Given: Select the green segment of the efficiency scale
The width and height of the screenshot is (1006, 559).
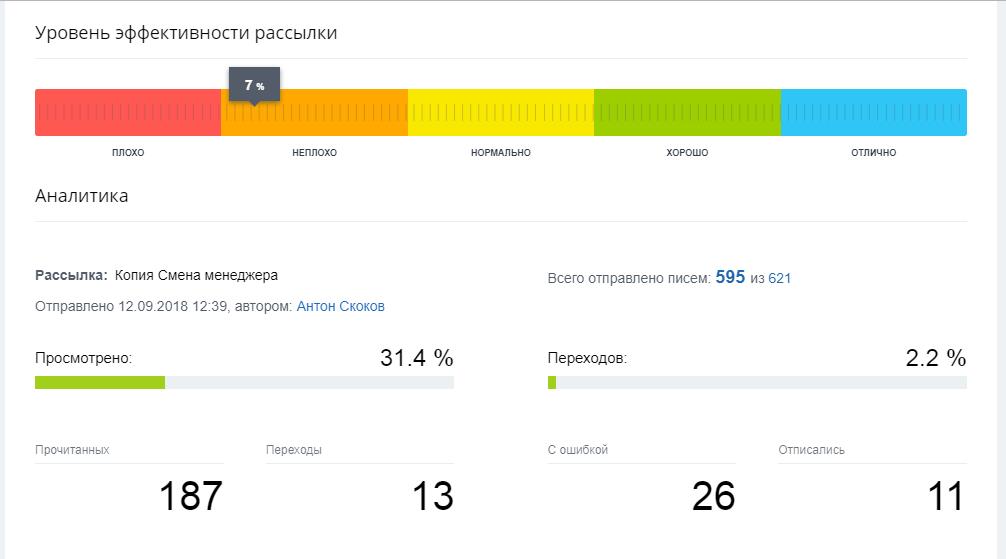Looking at the screenshot, I should (687, 113).
